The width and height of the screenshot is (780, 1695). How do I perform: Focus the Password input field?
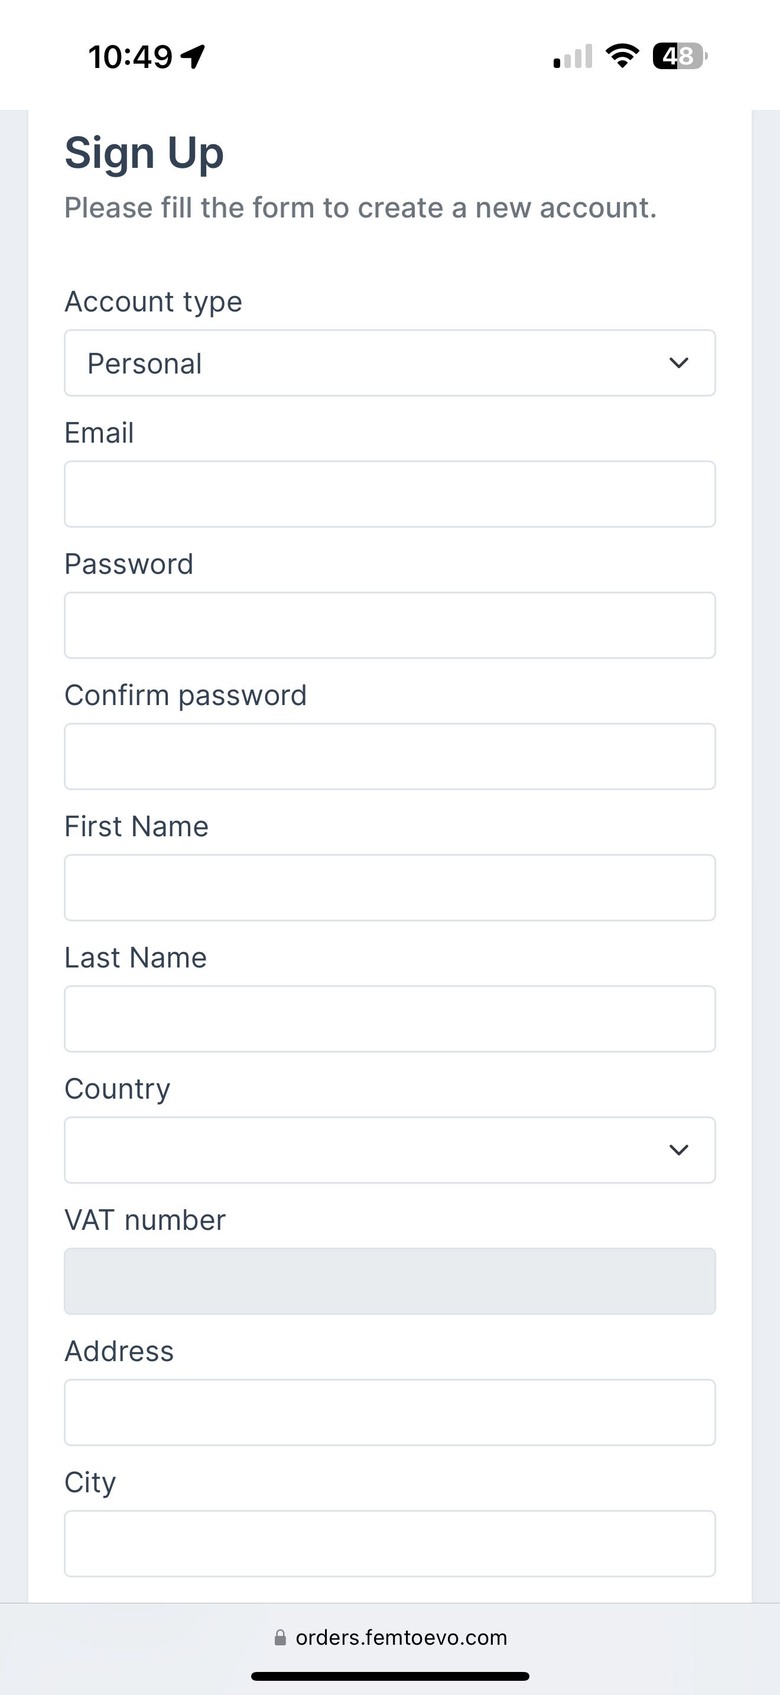click(x=390, y=625)
